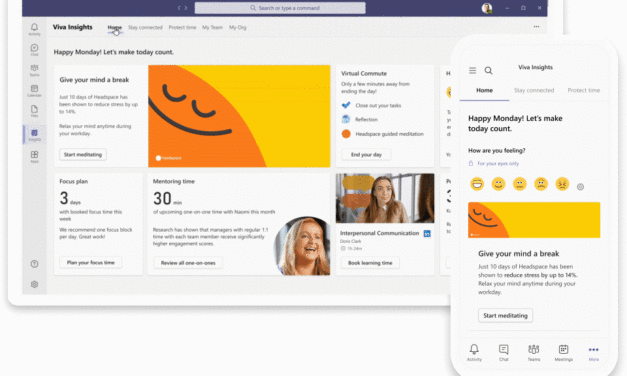Select mobile Home tab
The height and width of the screenshot is (376, 627).
pyautogui.click(x=484, y=90)
